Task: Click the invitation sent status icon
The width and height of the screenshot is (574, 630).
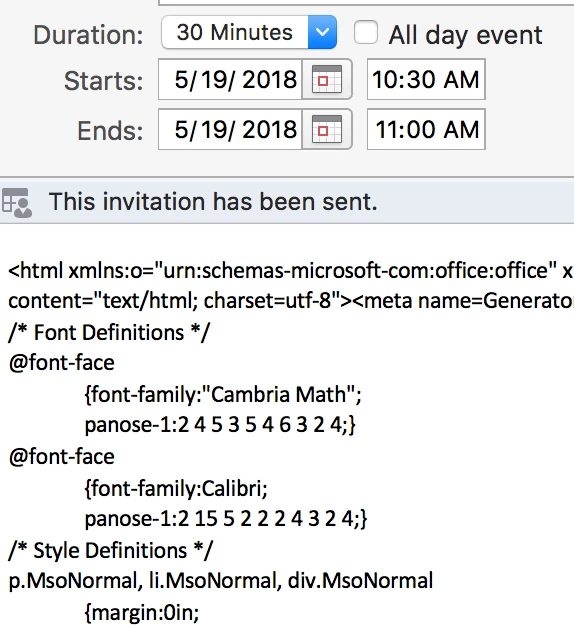Action: [16, 202]
